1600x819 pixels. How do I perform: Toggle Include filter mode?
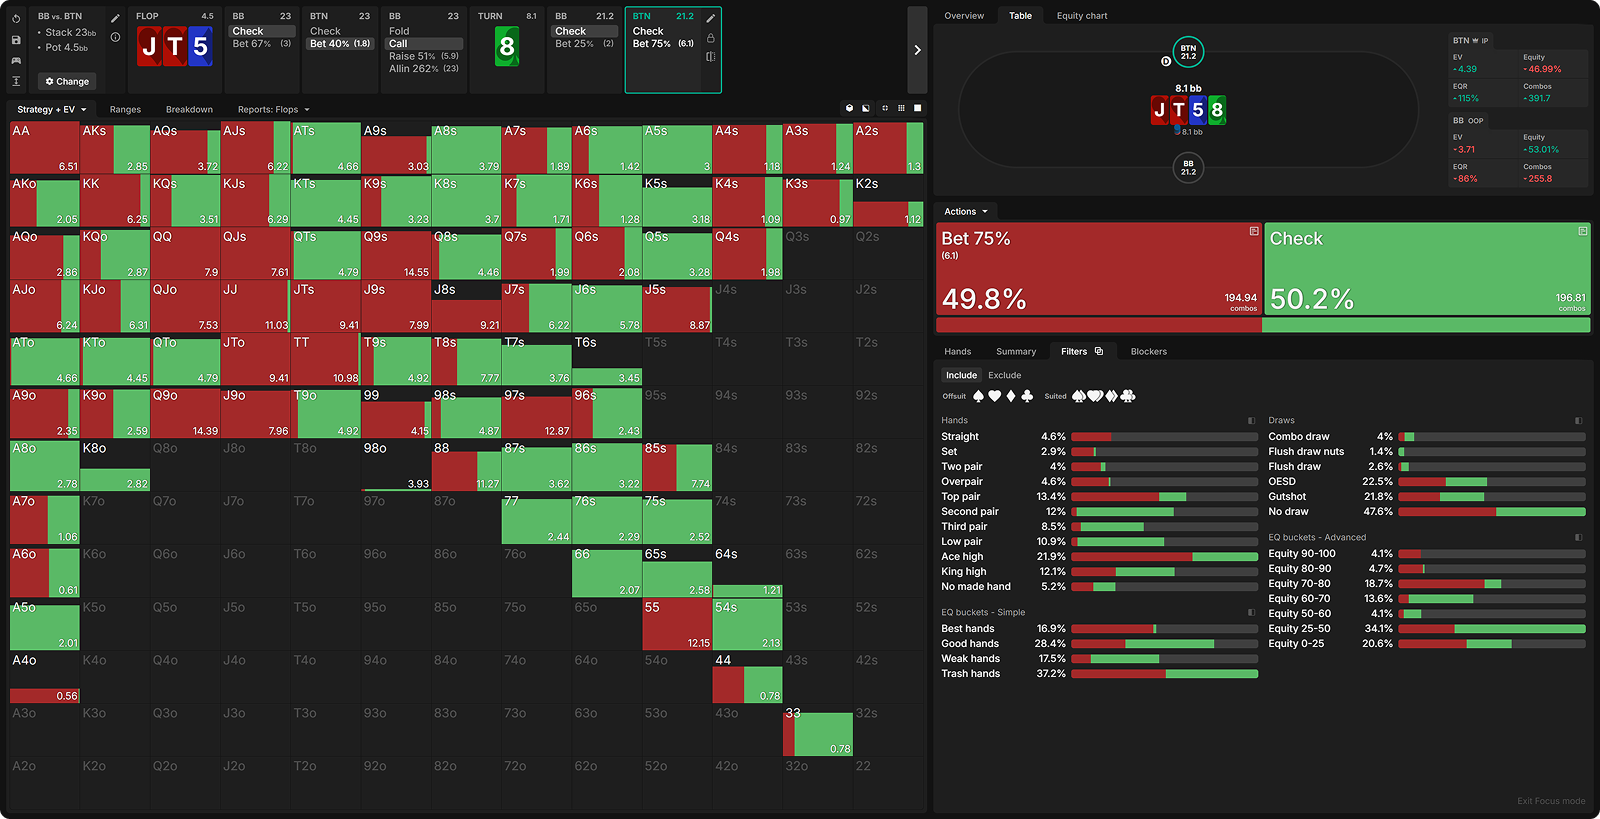961,375
